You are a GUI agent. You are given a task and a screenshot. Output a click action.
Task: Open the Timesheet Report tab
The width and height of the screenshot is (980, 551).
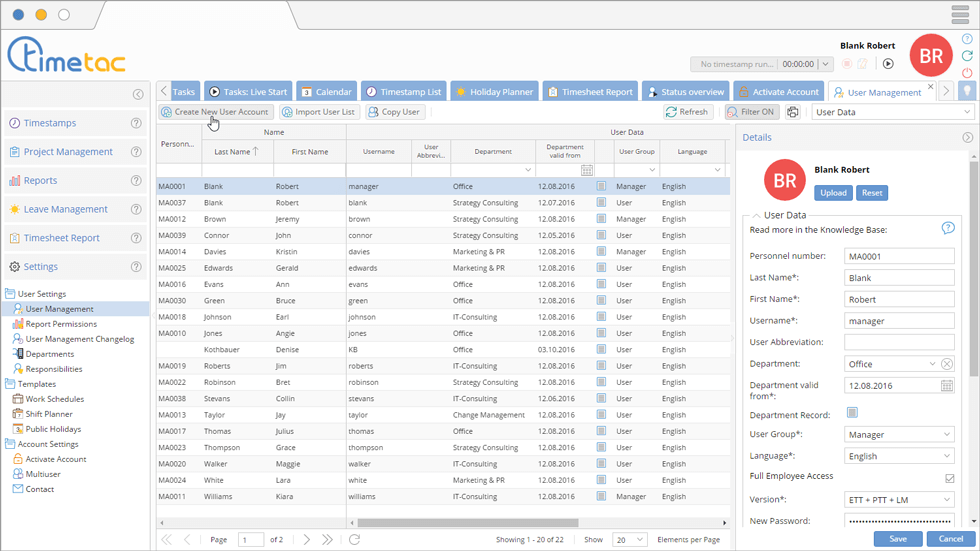point(590,92)
